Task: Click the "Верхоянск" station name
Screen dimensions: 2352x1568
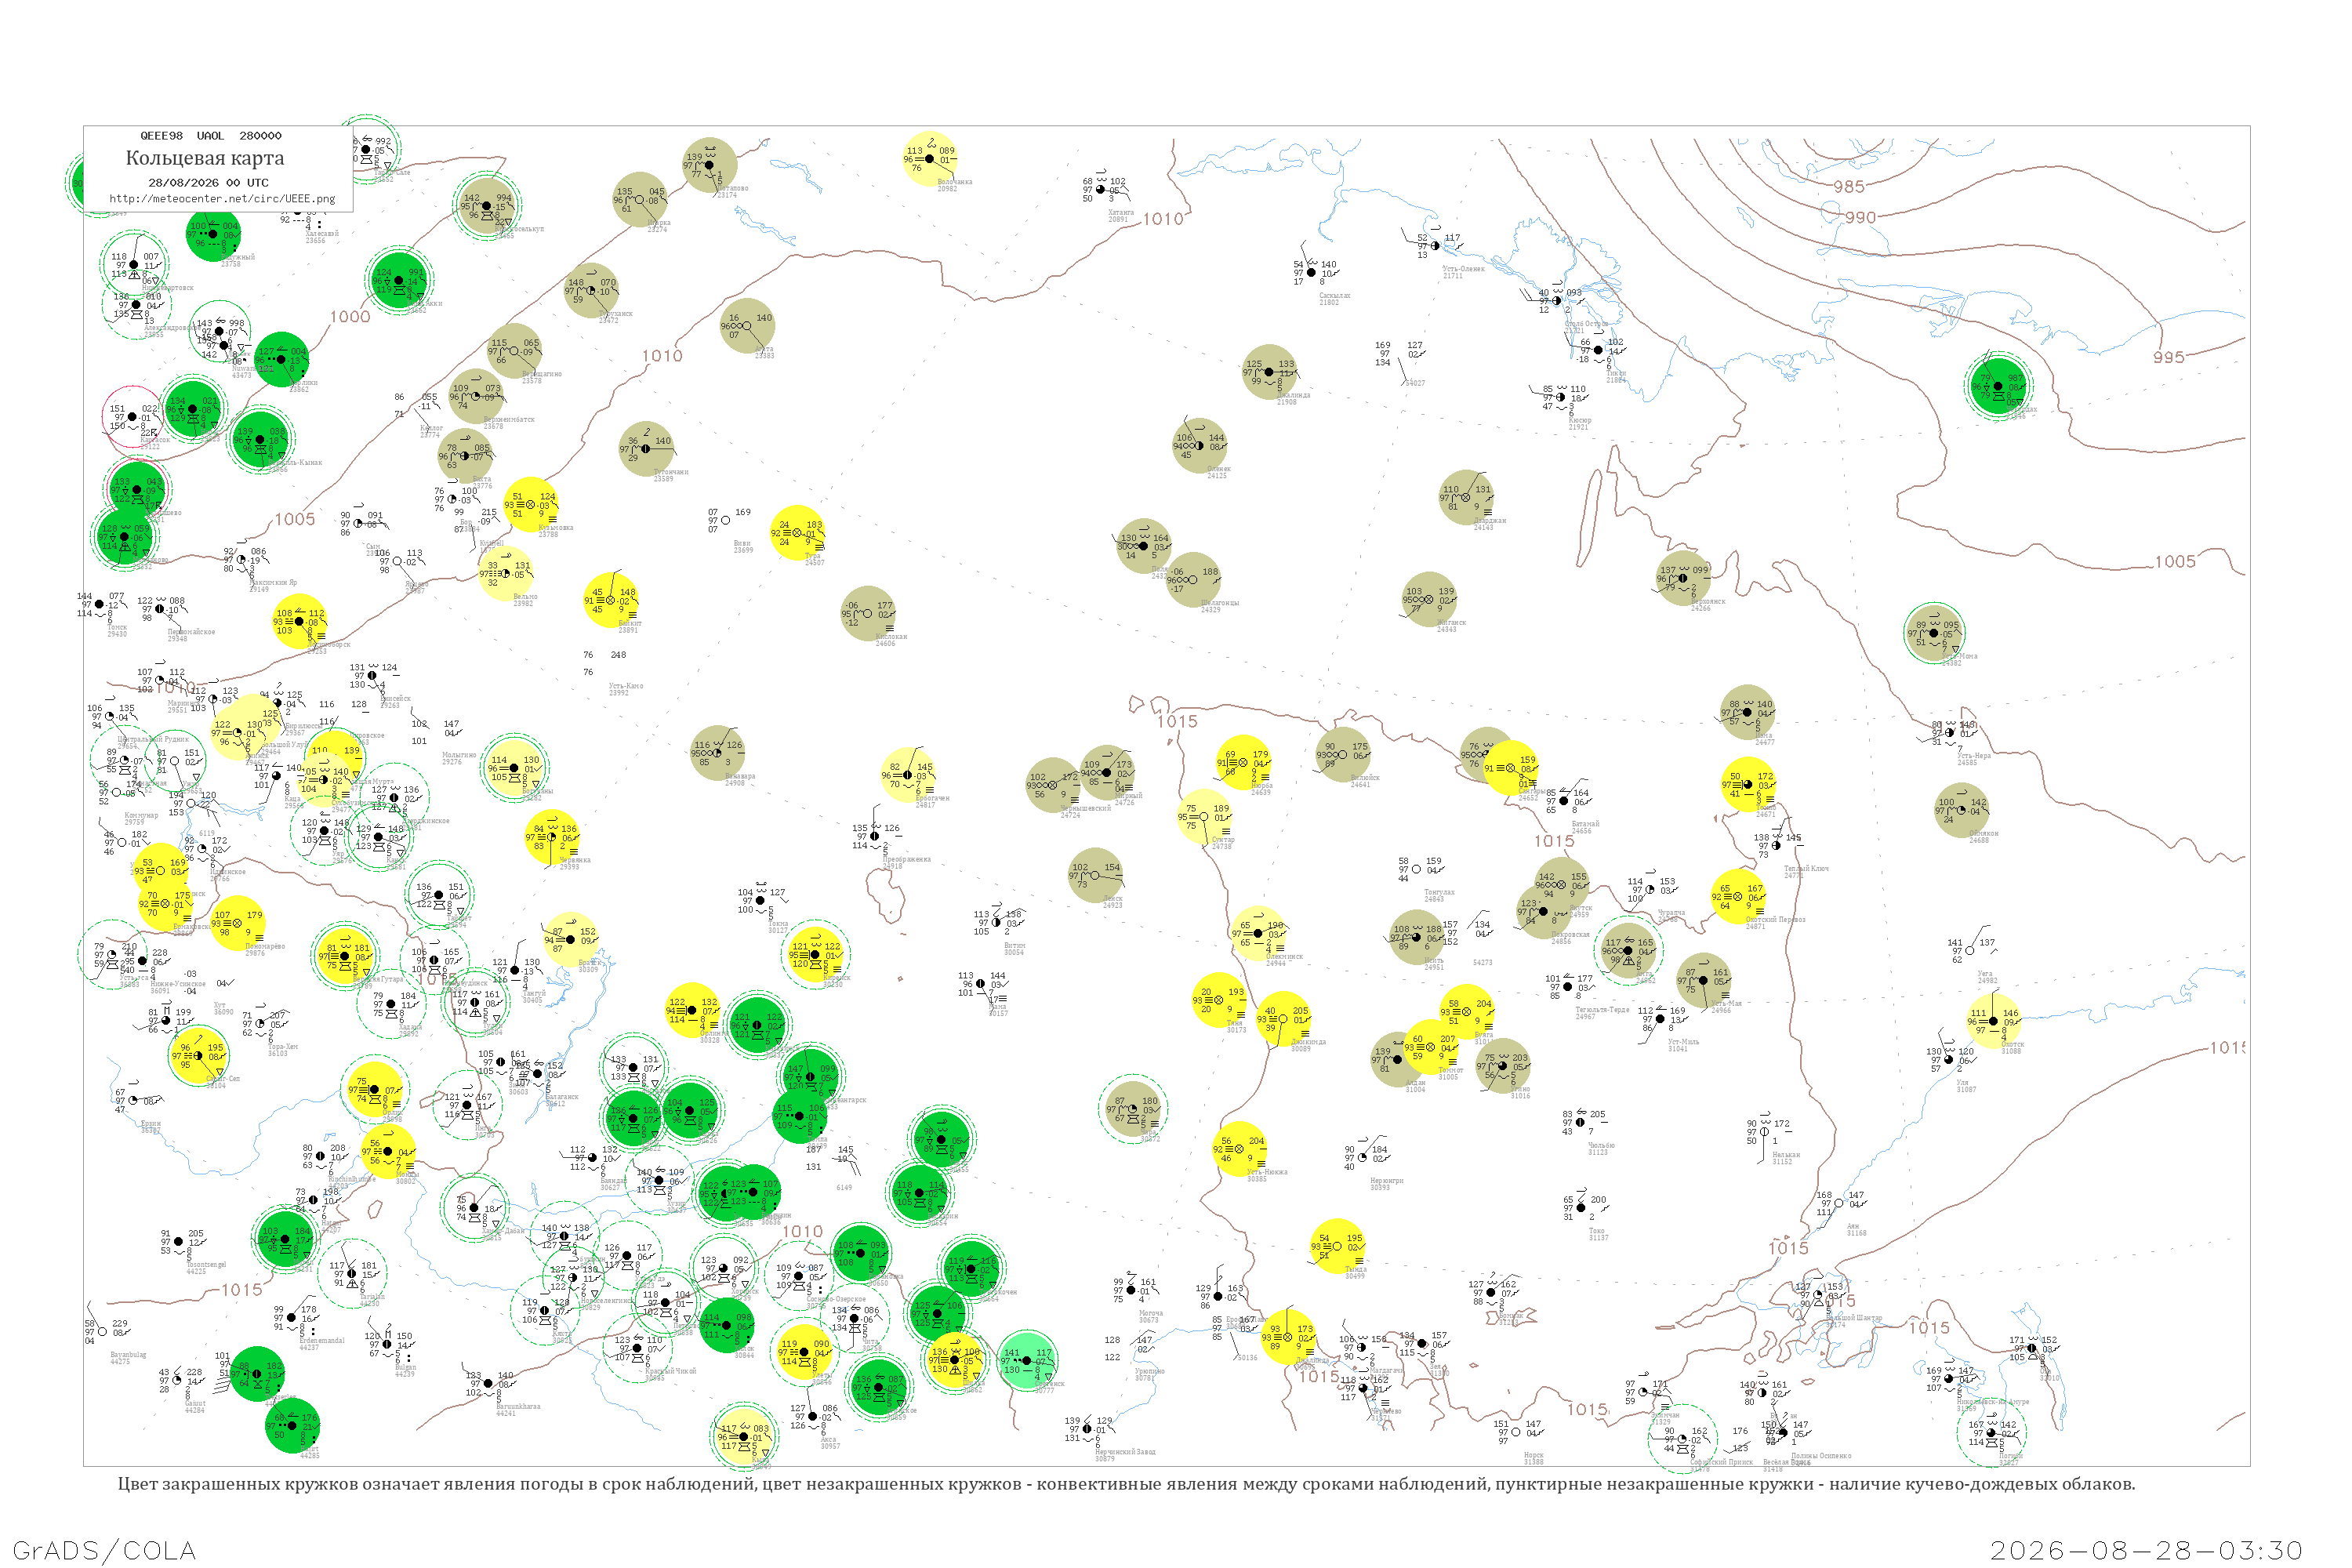Action: pos(1708,601)
